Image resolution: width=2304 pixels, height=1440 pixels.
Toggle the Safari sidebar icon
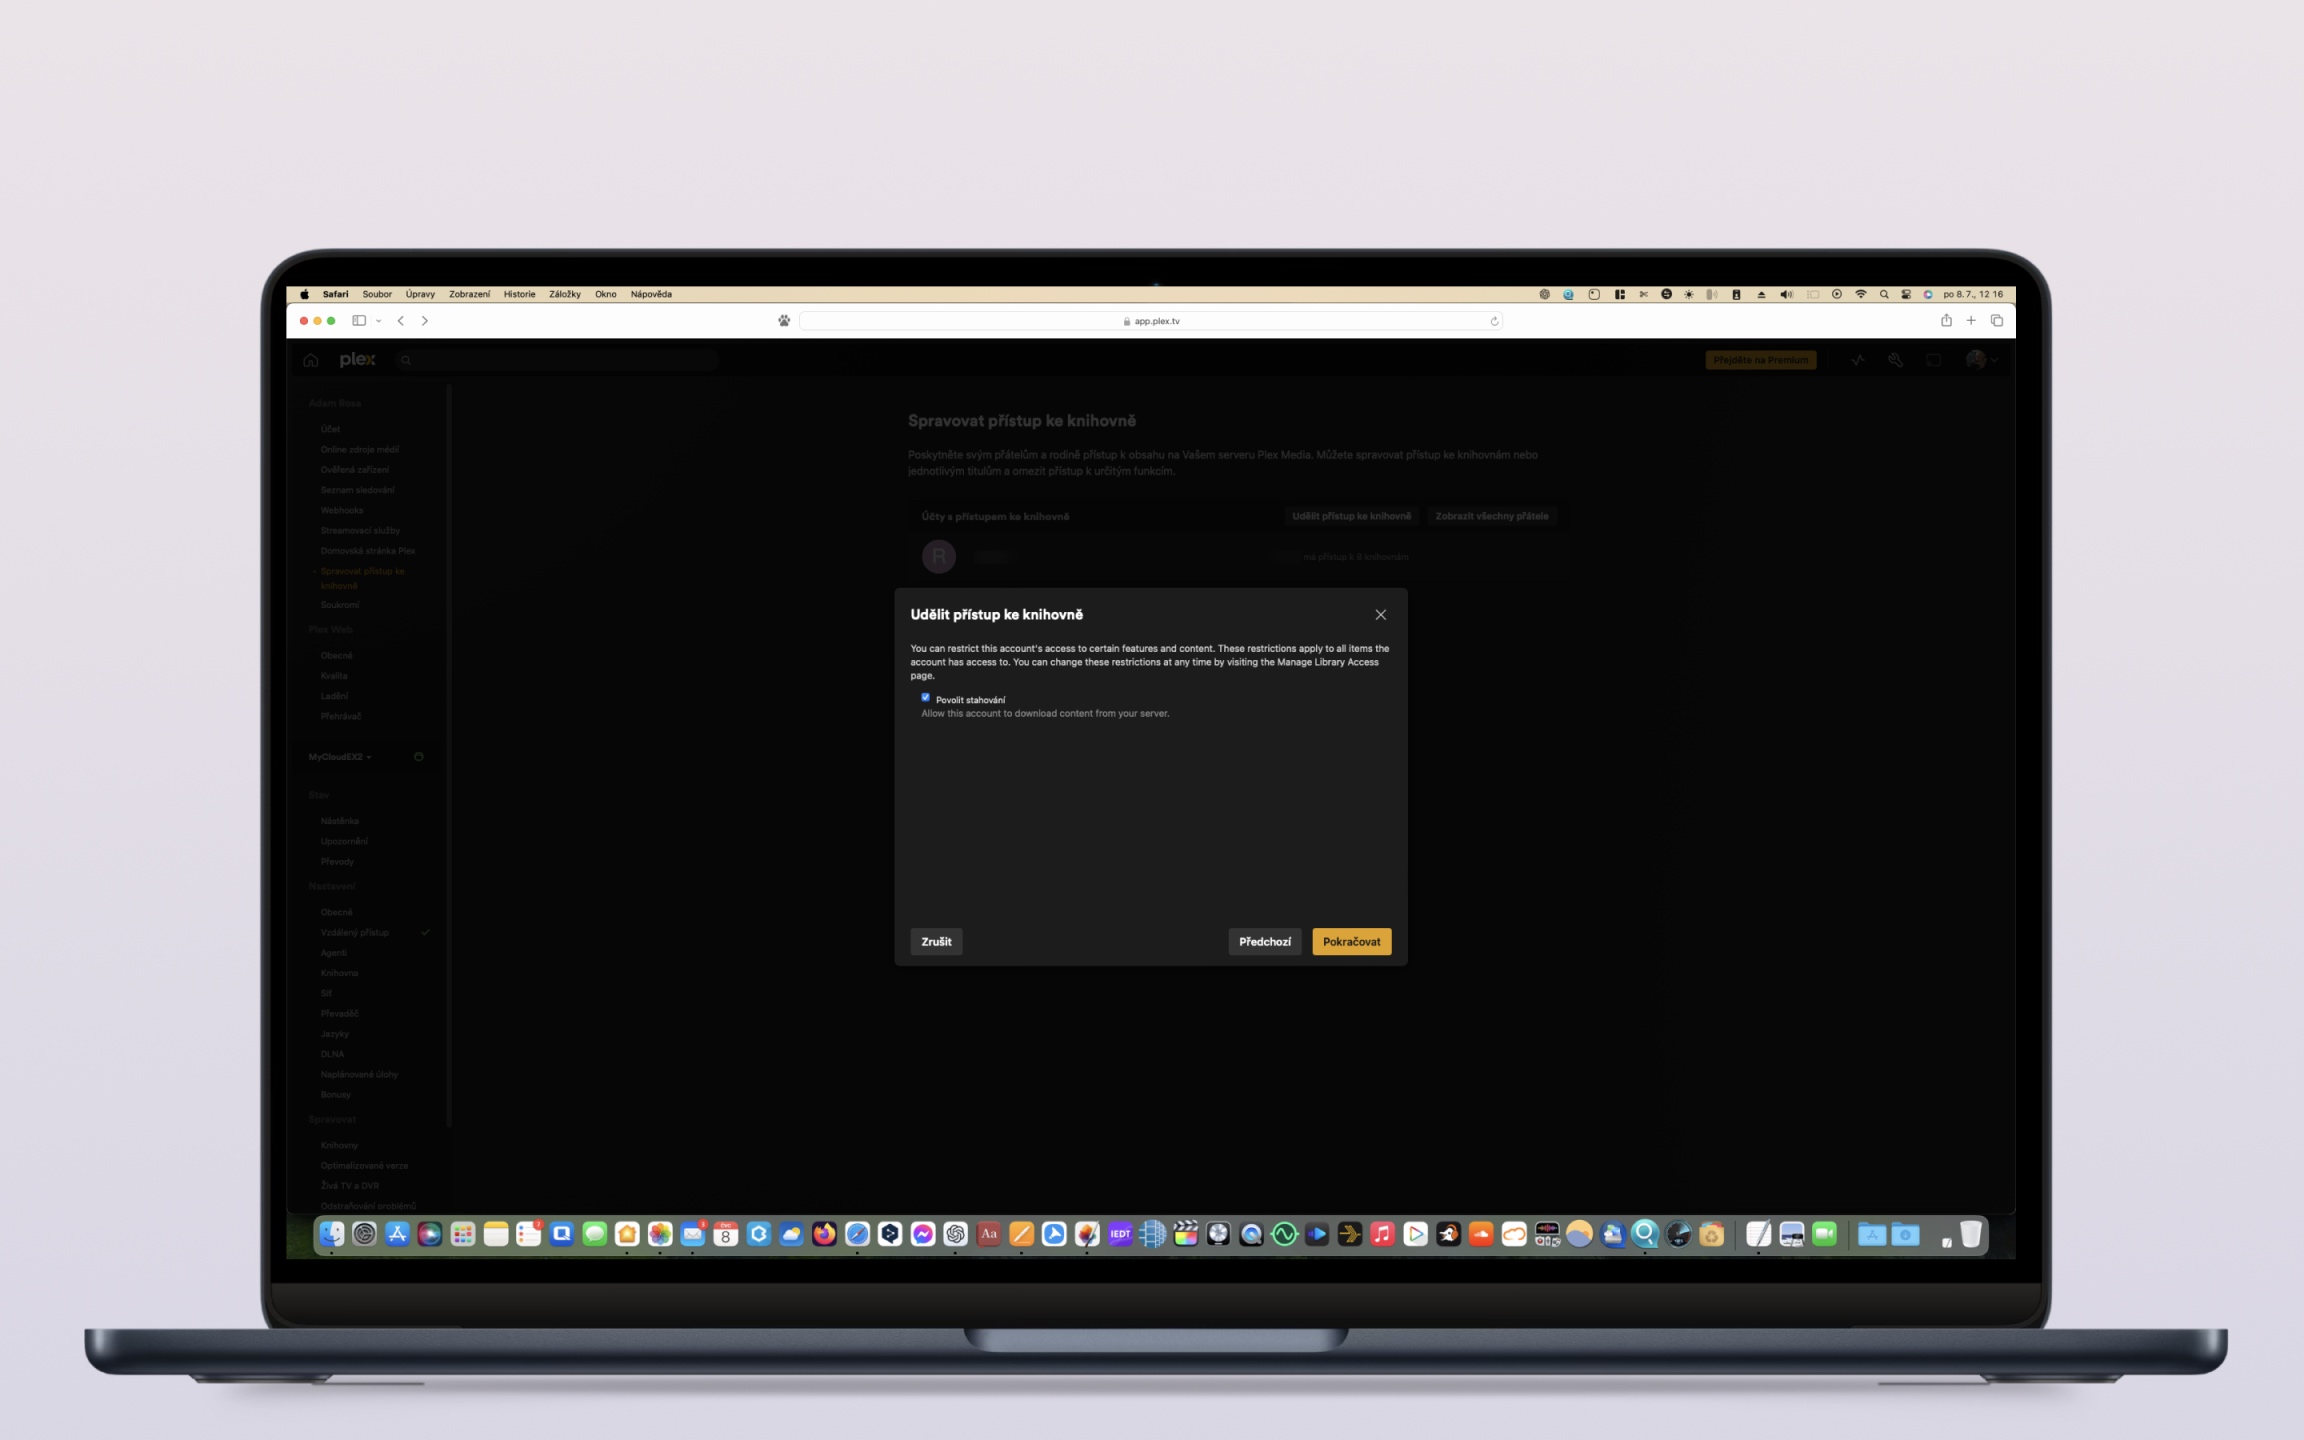point(359,321)
